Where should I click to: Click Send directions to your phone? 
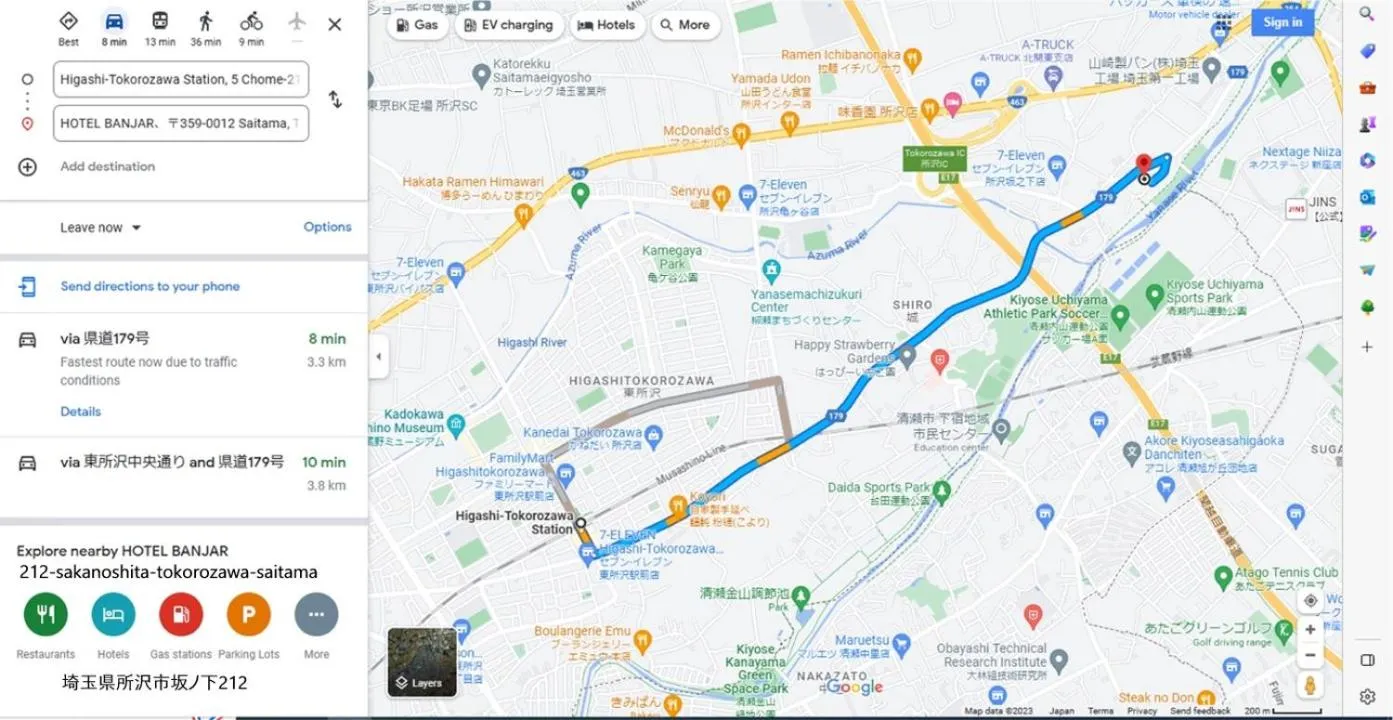point(150,286)
